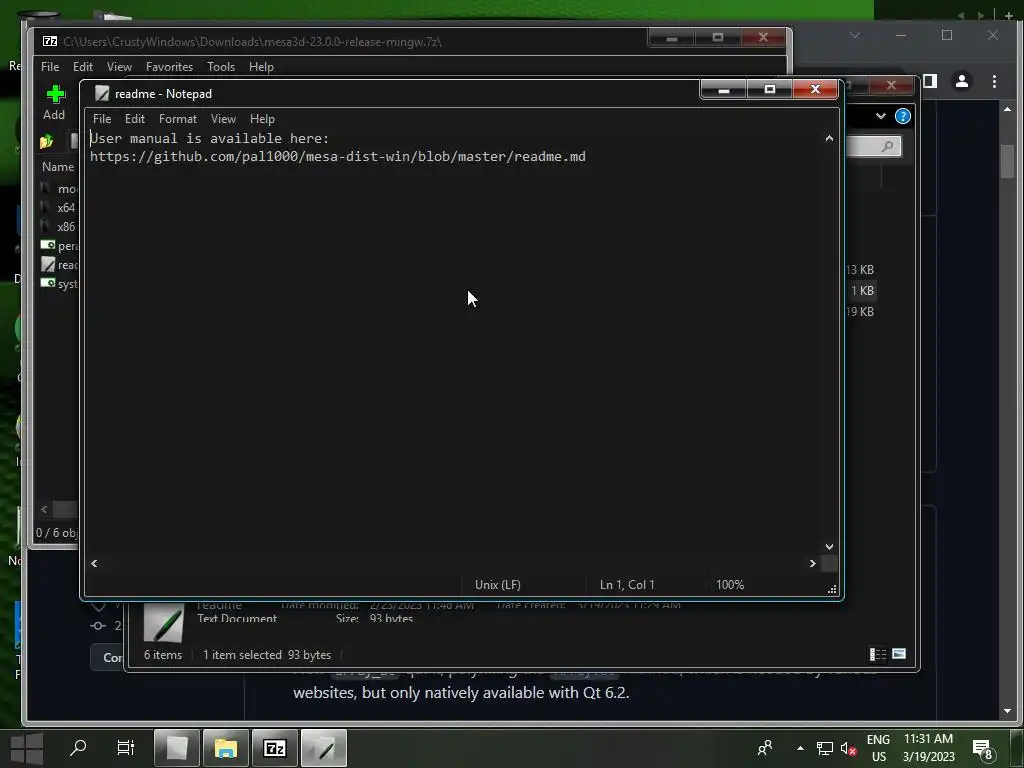The image size is (1024, 768).
Task: Expand the Explorer ribbon chevron
Action: 881,116
